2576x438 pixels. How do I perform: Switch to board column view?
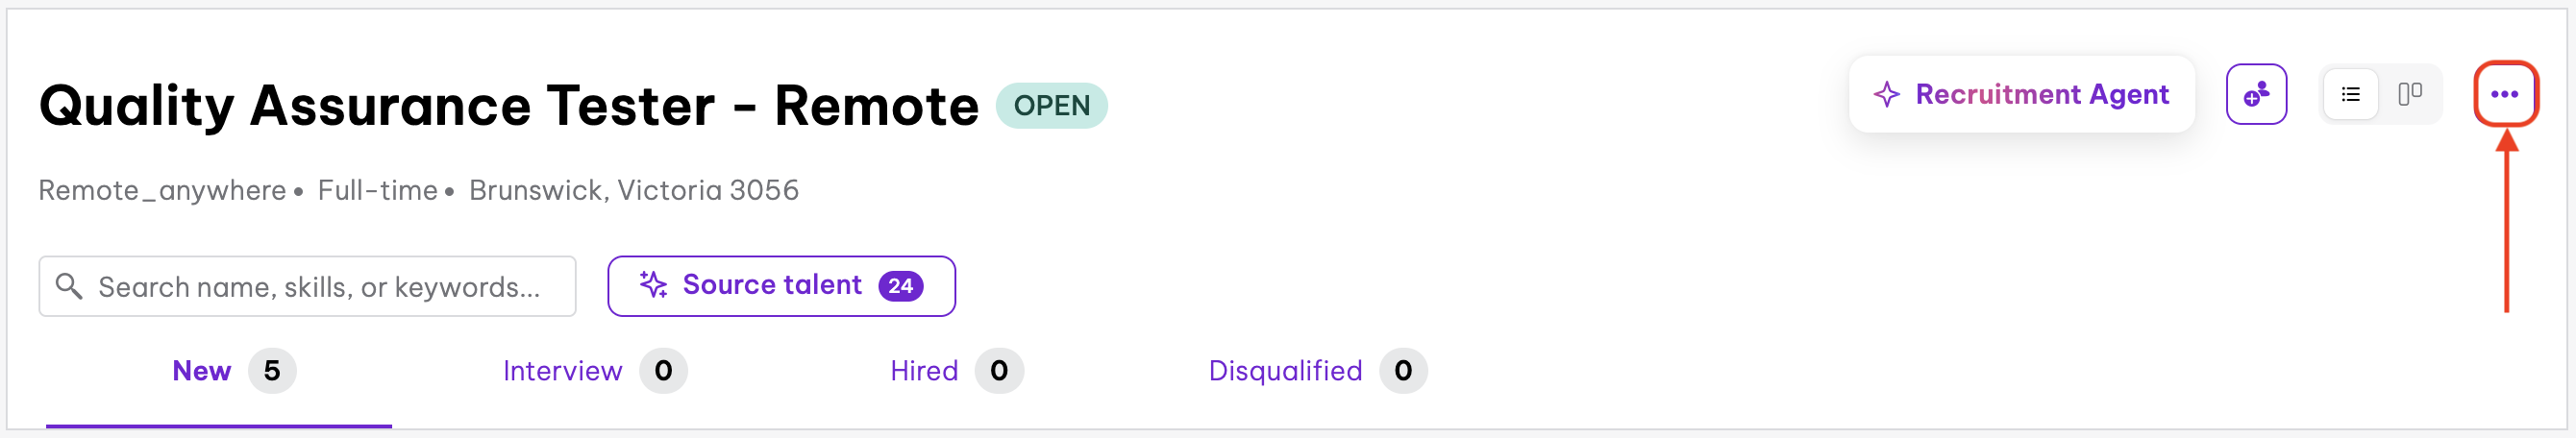2410,94
